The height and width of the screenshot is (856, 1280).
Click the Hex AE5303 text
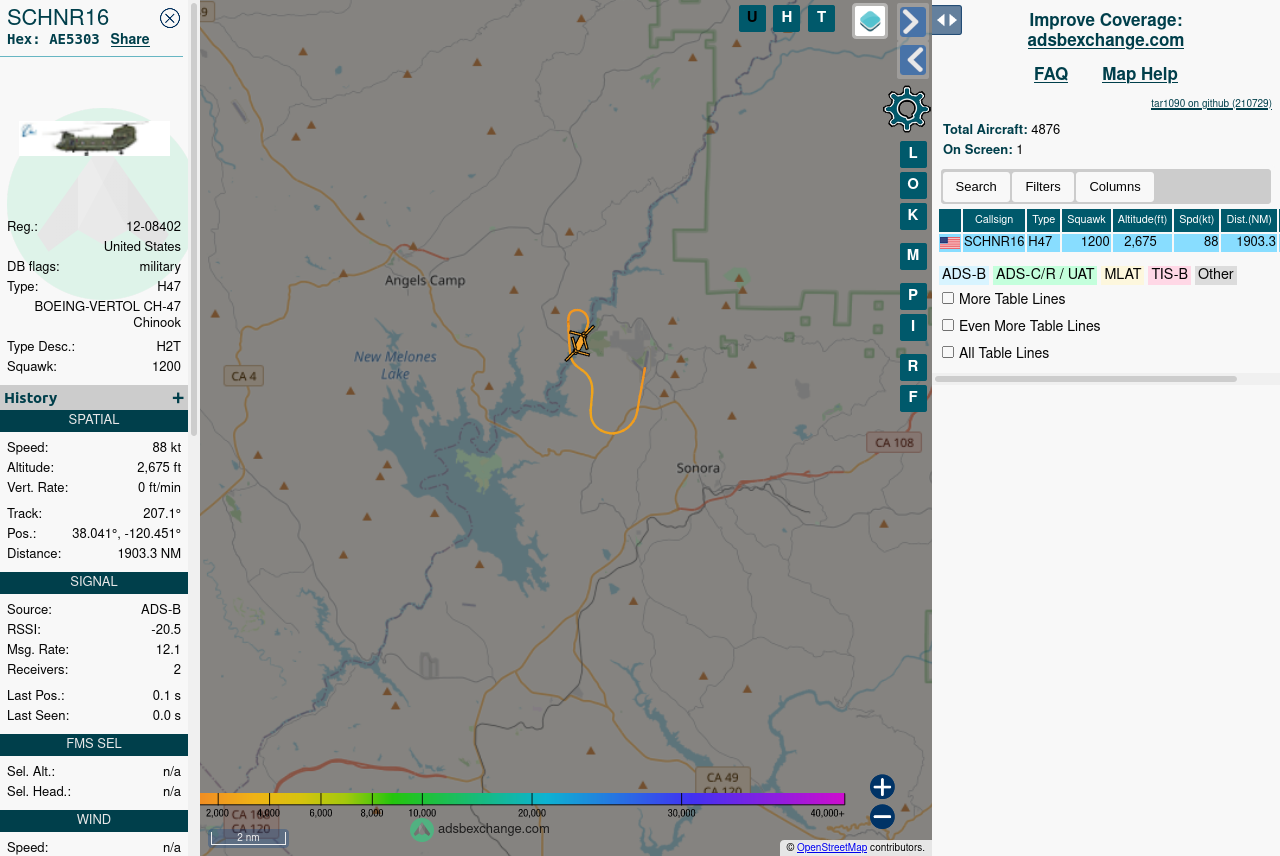point(53,39)
